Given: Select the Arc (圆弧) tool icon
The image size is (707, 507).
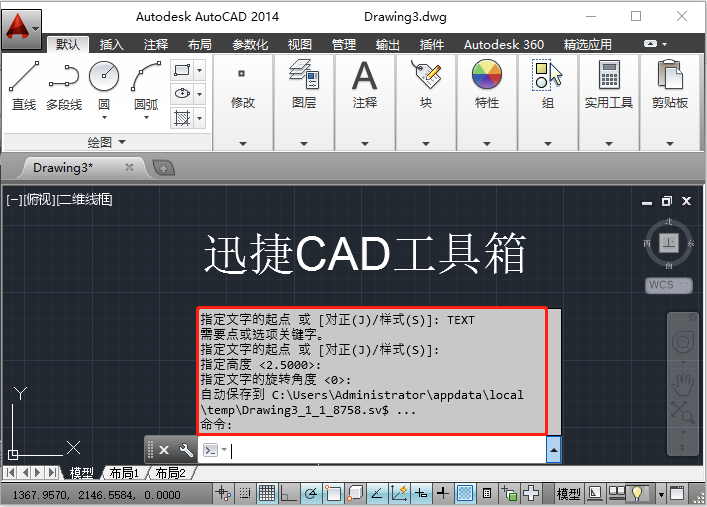Looking at the screenshot, I should (146, 77).
